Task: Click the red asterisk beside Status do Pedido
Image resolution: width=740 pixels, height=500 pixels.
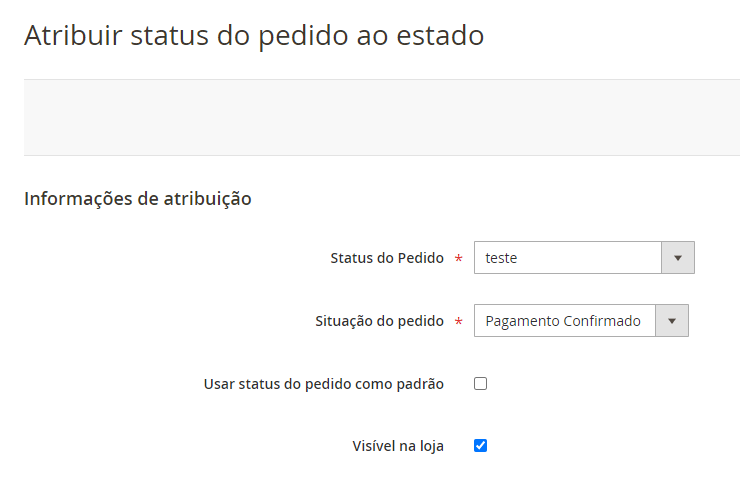Action: 458,259
